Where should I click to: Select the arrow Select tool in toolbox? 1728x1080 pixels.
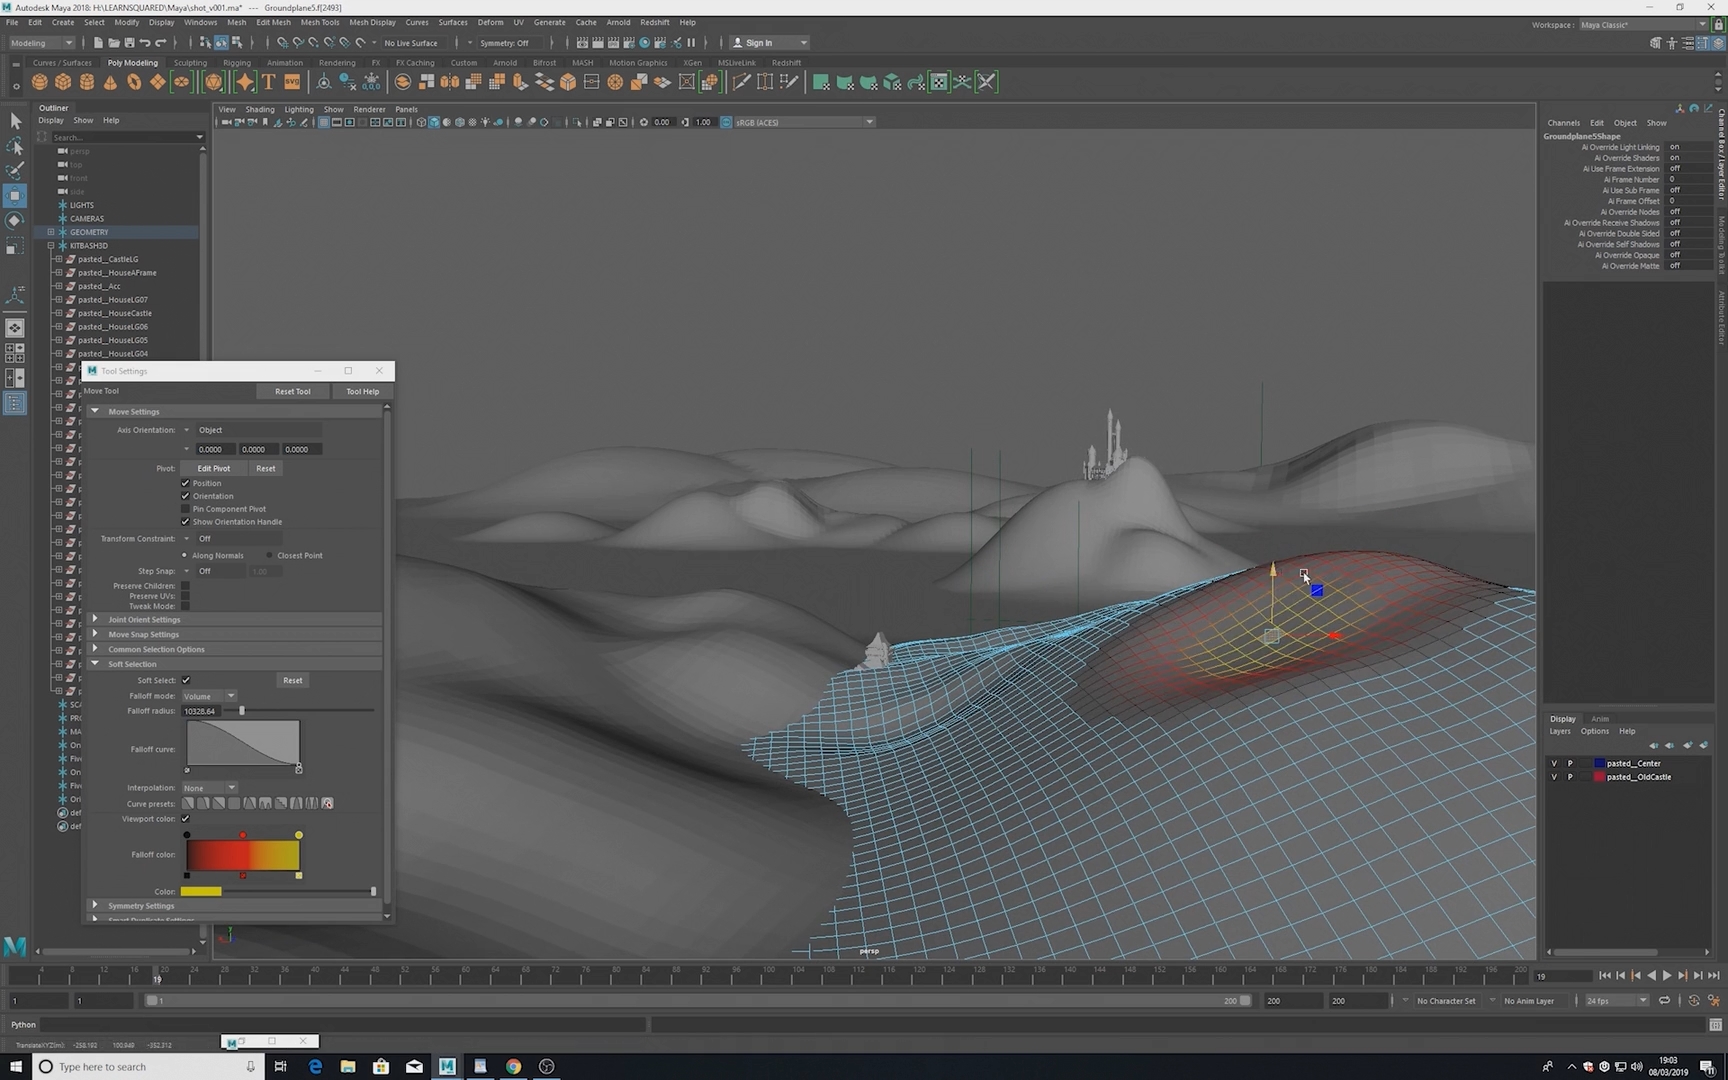[x=15, y=121]
